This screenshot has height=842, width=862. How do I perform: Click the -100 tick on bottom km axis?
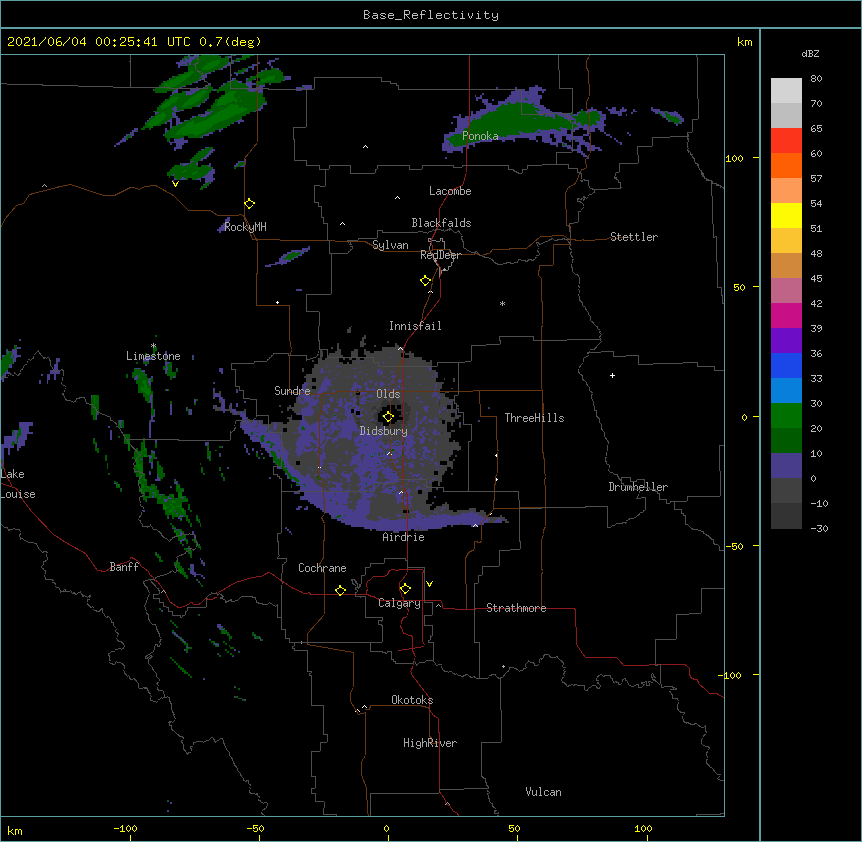click(x=125, y=828)
